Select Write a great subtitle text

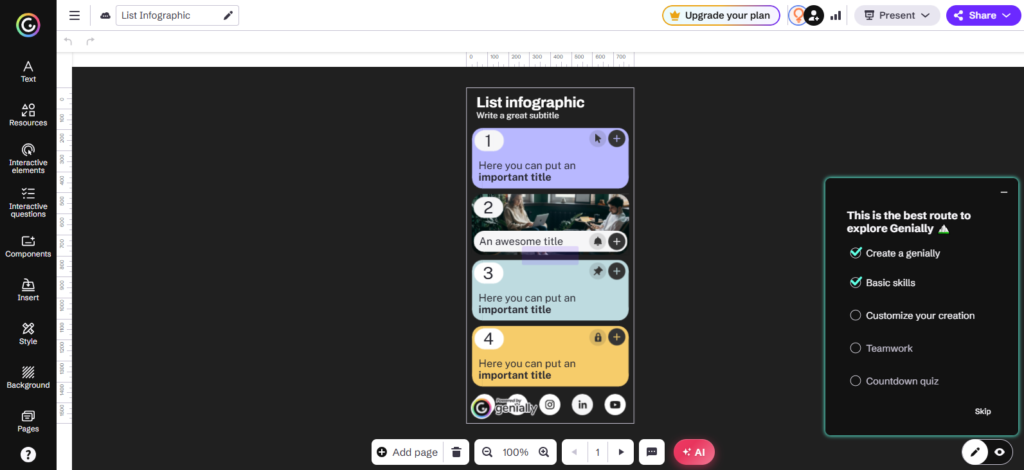click(x=517, y=116)
